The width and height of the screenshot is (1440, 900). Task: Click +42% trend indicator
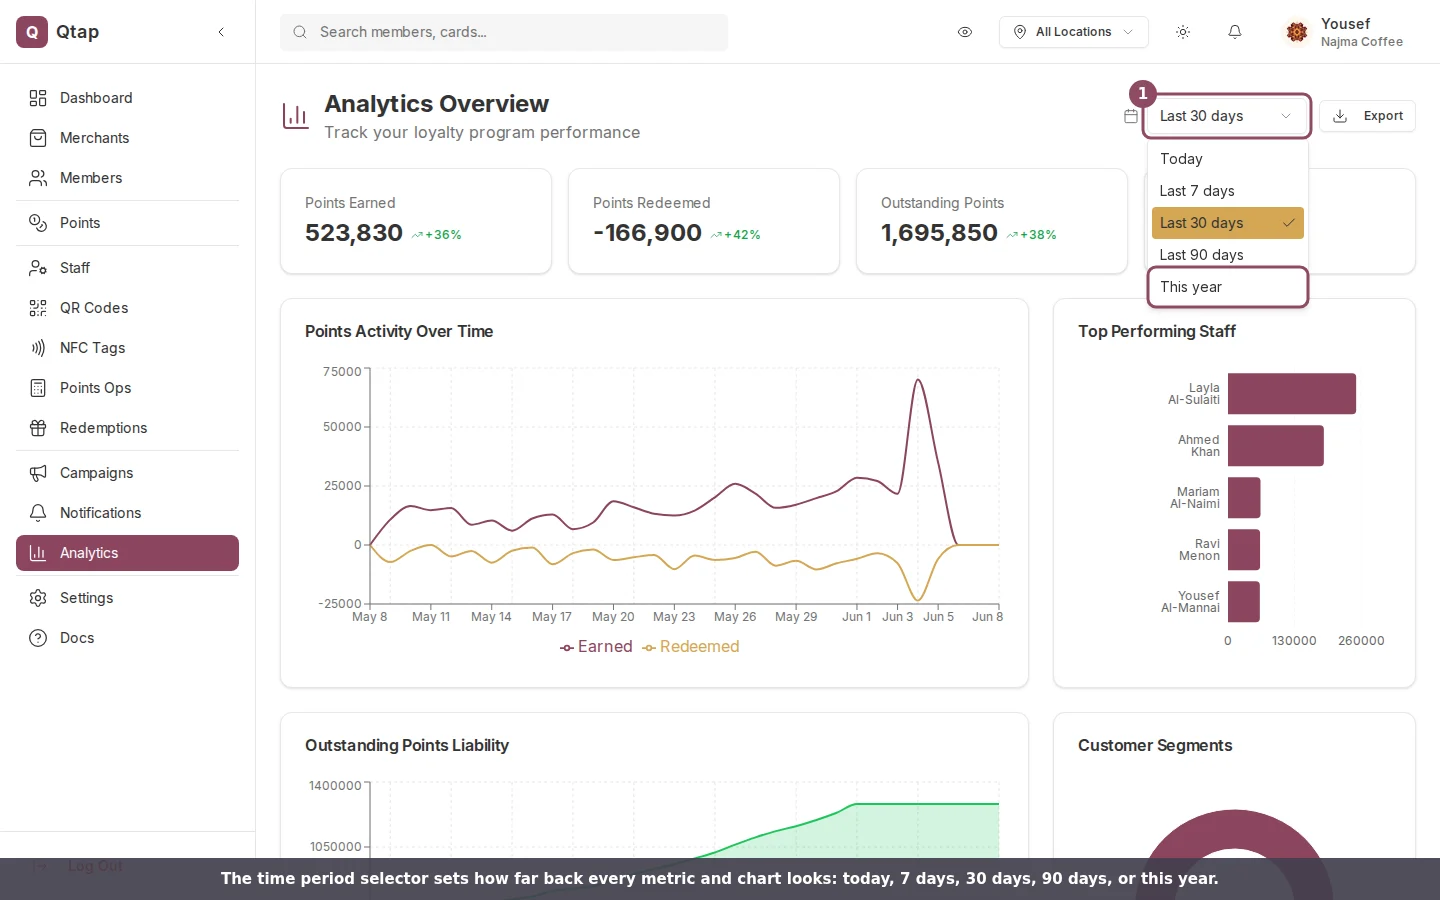point(736,235)
